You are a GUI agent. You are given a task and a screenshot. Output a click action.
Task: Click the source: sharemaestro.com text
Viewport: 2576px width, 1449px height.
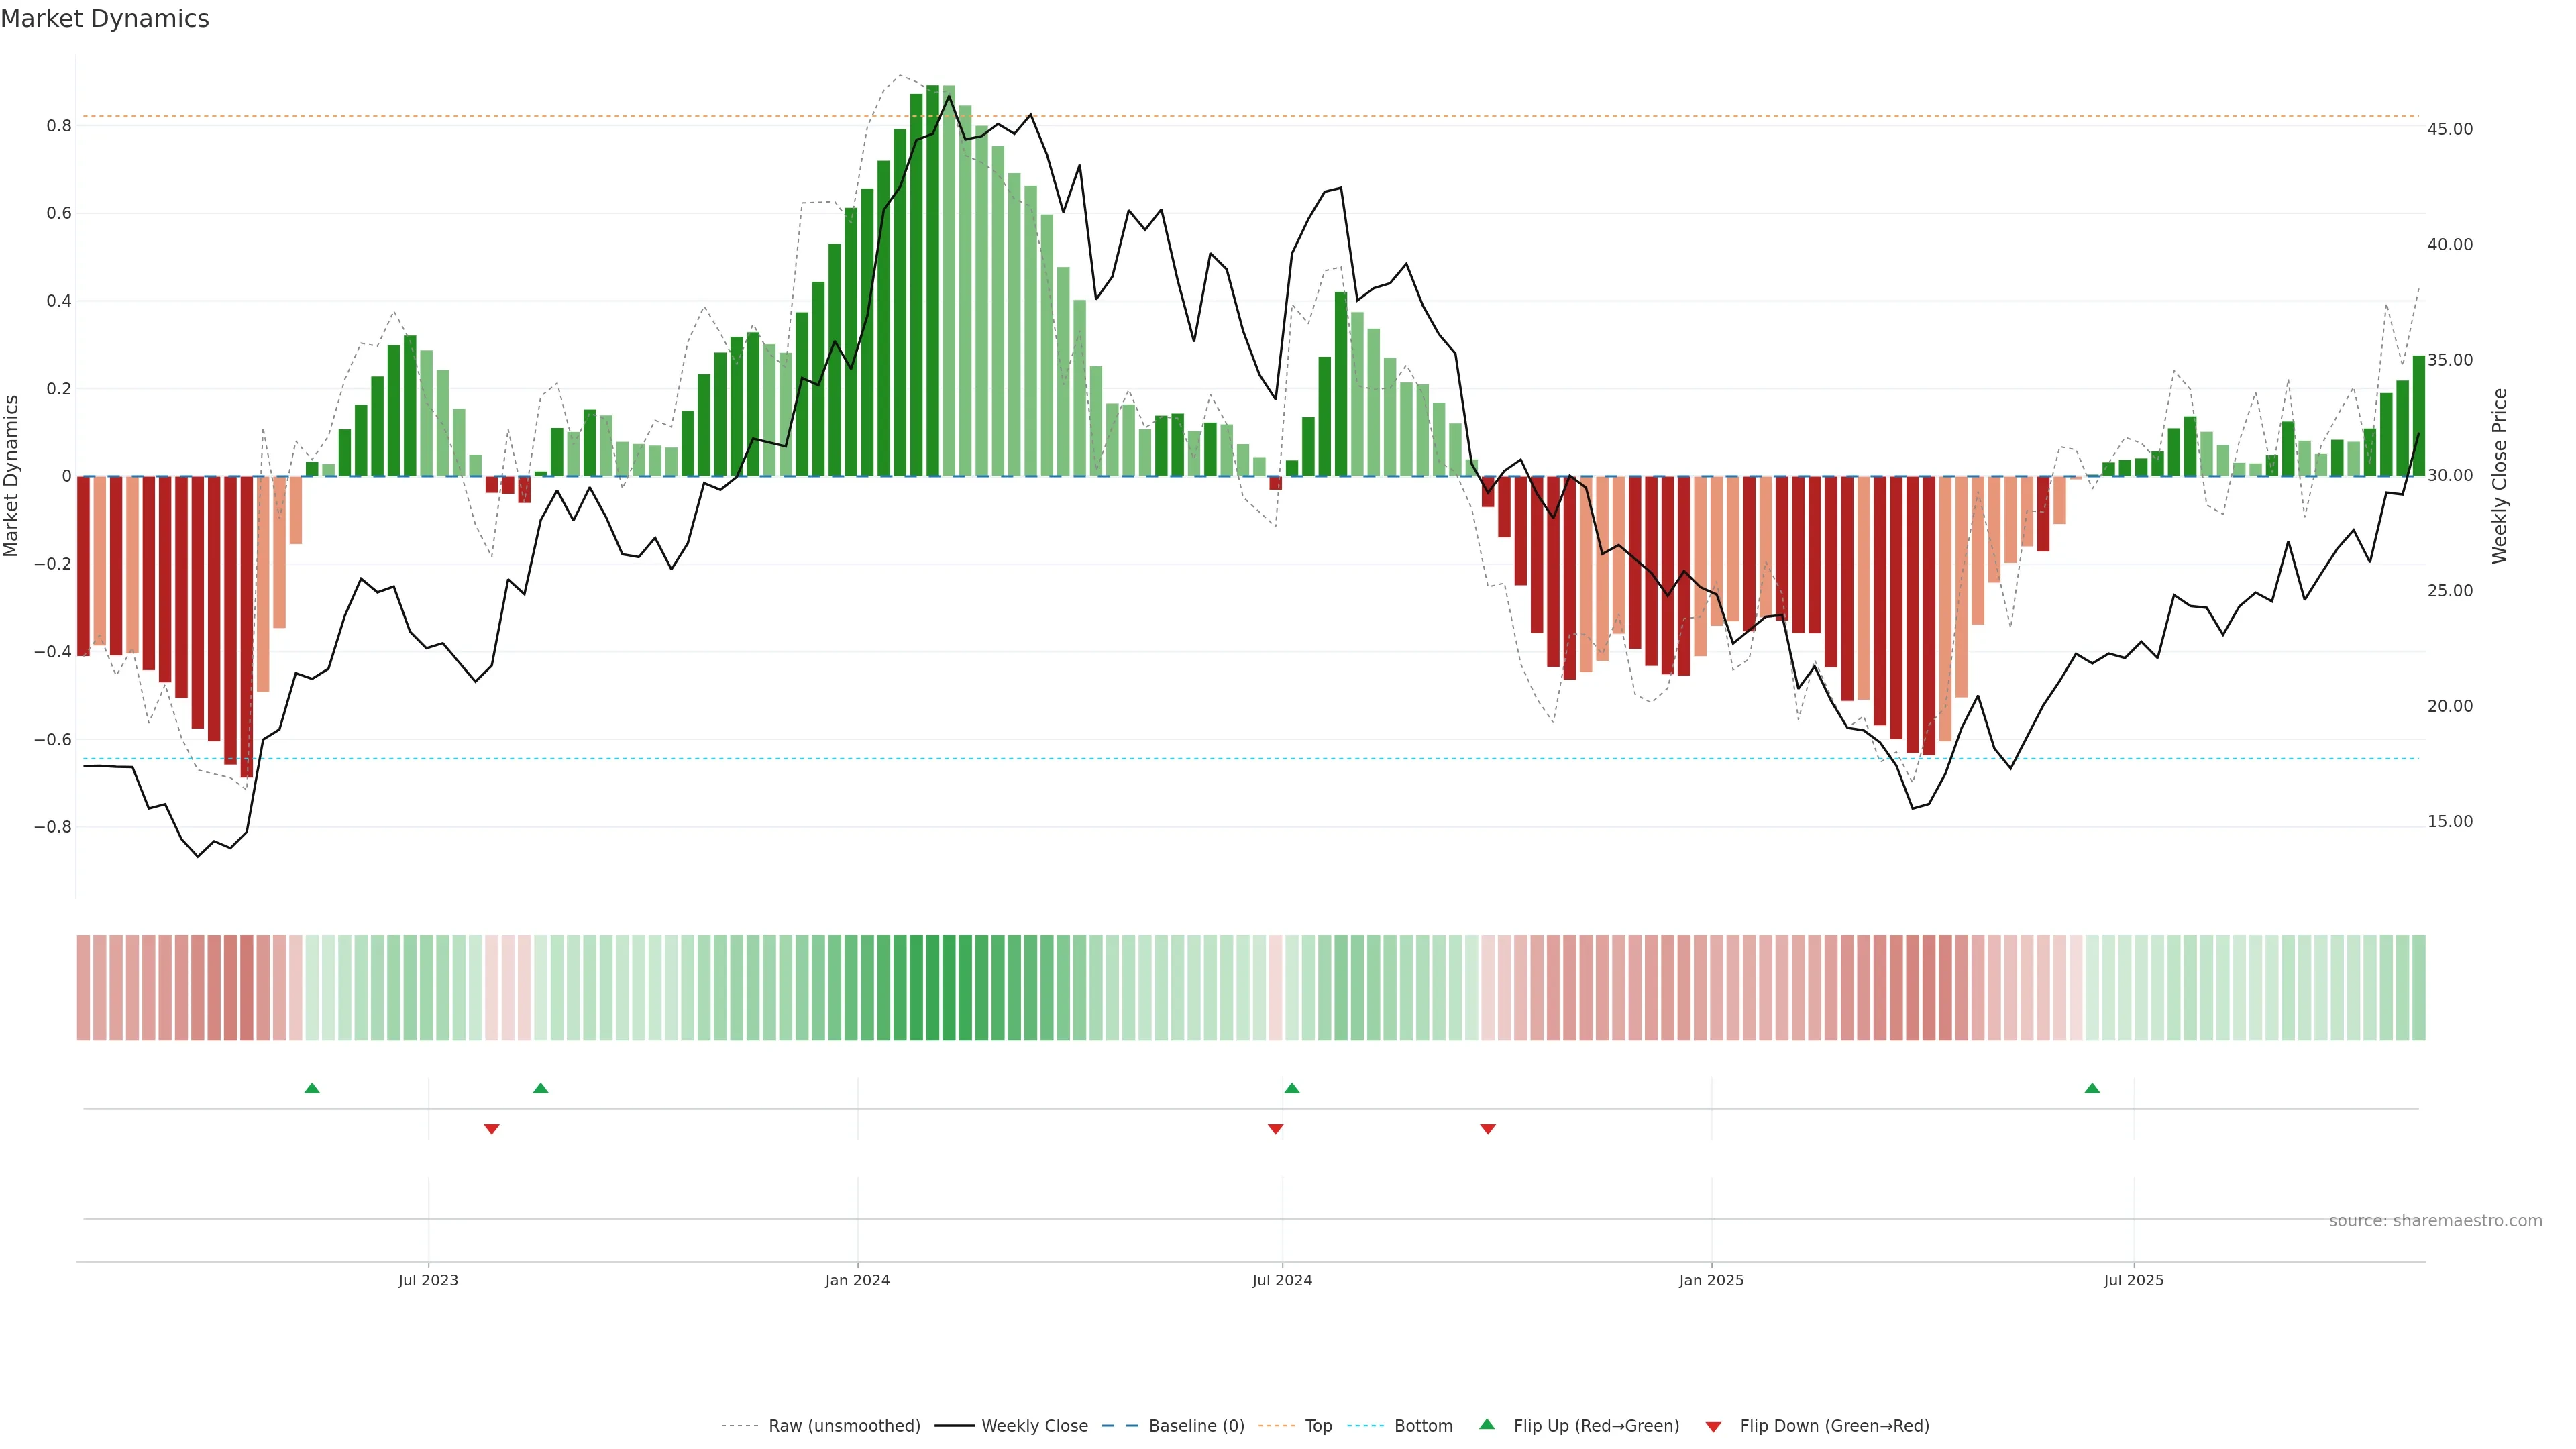[2435, 1221]
